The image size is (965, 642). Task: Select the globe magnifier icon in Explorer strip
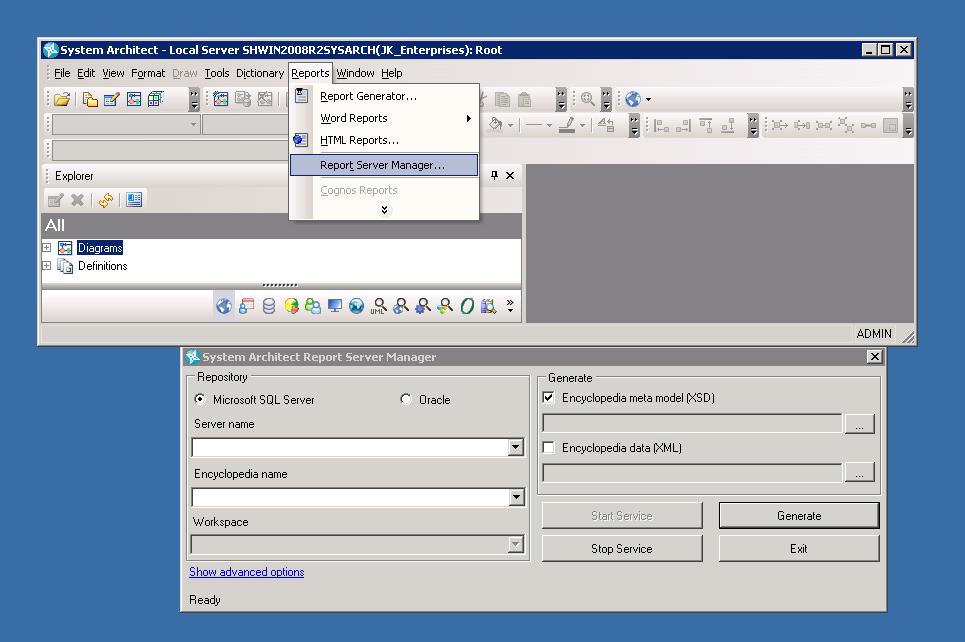click(401, 306)
